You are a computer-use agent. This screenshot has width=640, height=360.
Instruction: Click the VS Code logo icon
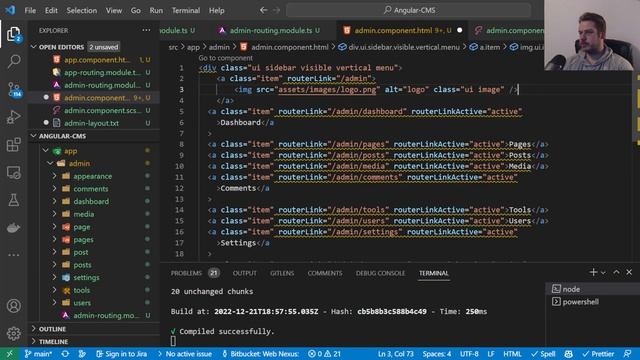tap(10, 10)
